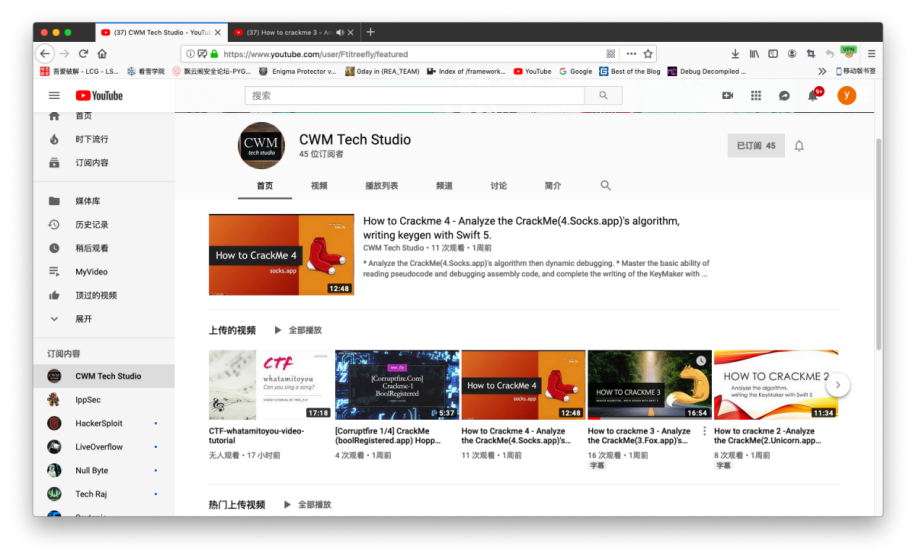The image size is (916, 560).
Task: Click the VPN extension icon
Action: point(848,53)
